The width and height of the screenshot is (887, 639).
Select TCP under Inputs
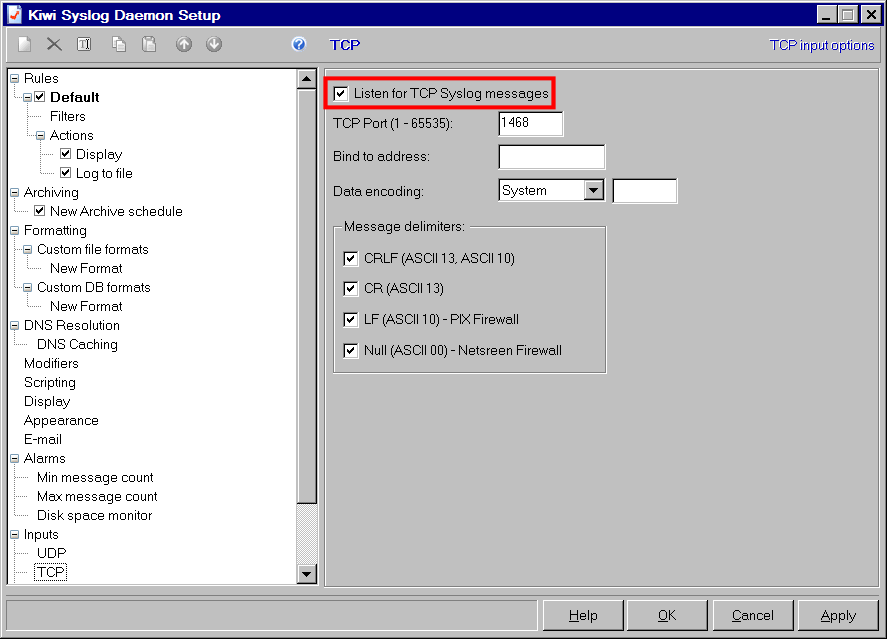click(51, 572)
